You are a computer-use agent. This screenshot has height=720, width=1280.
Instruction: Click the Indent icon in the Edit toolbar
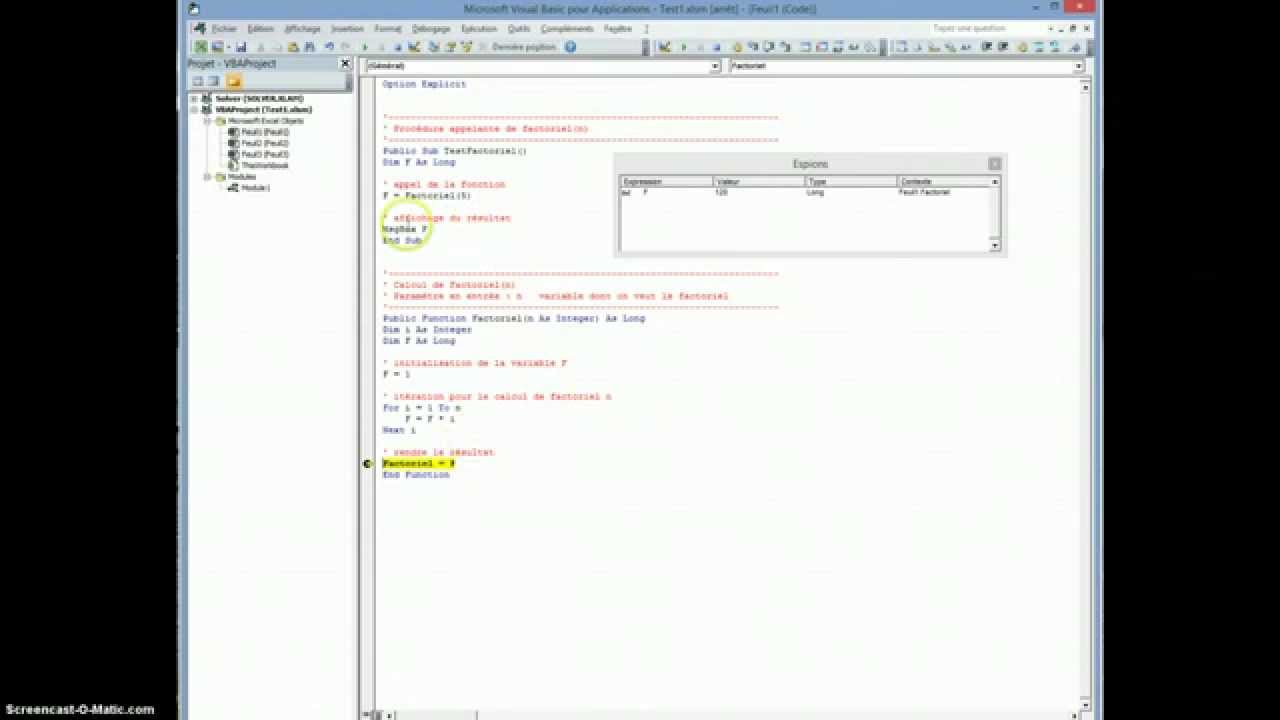[986, 47]
